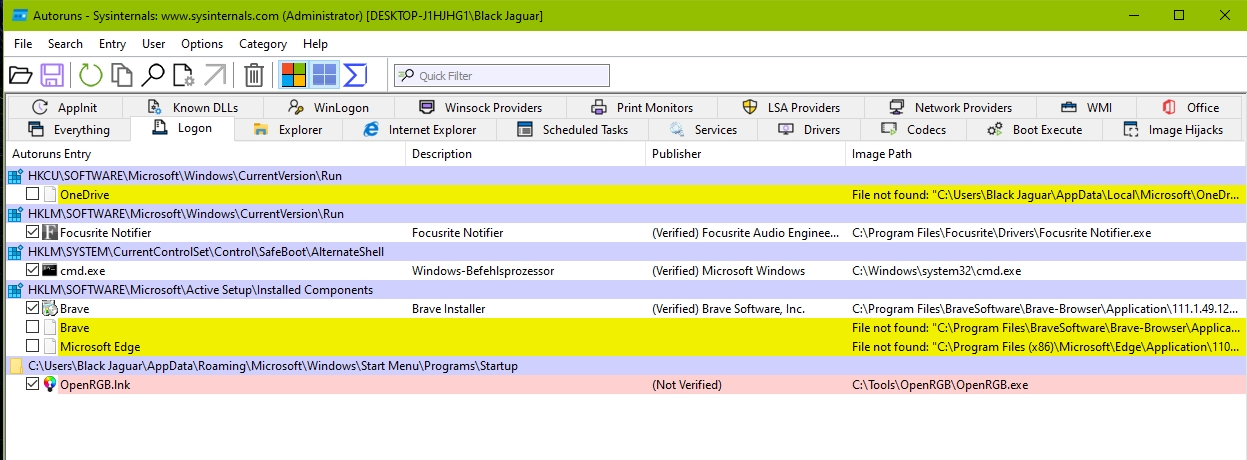
Task: Switch to the Internet Explorer tab
Action: pos(419,130)
